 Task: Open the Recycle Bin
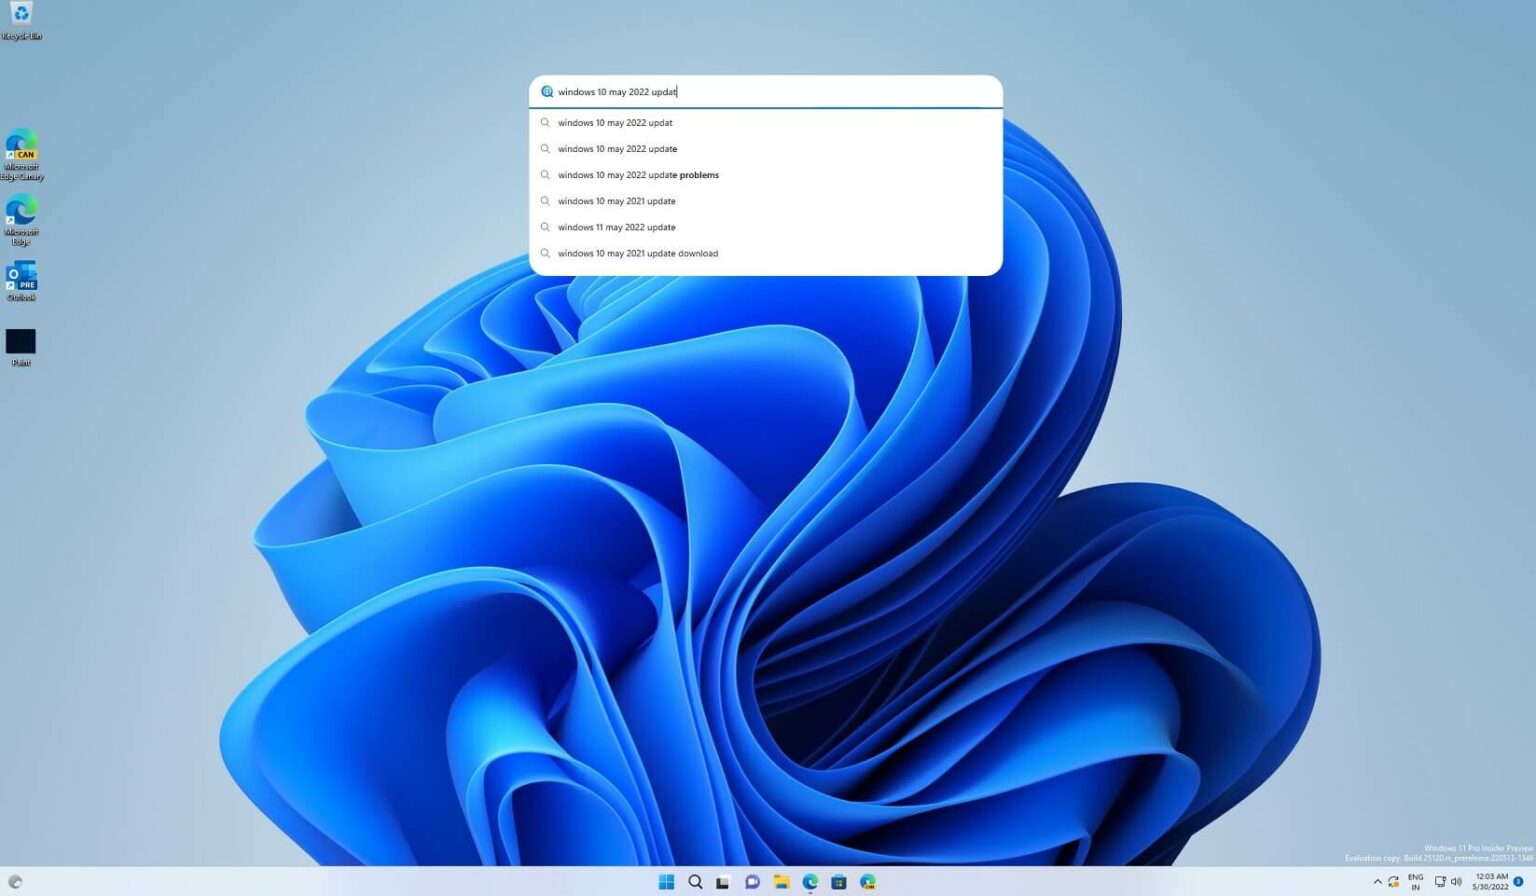(21, 18)
